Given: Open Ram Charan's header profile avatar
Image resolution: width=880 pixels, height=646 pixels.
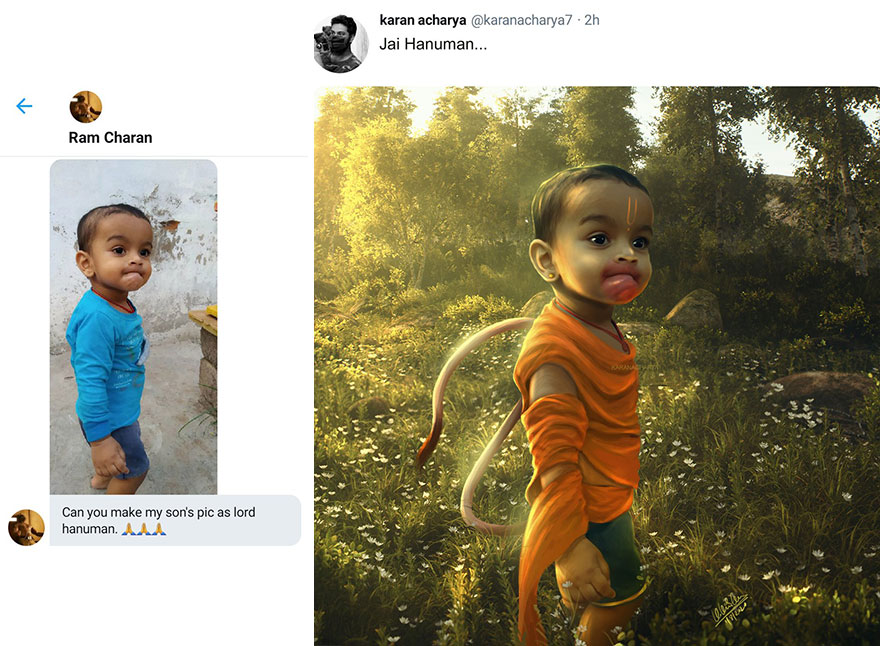Looking at the screenshot, I should point(86,107).
